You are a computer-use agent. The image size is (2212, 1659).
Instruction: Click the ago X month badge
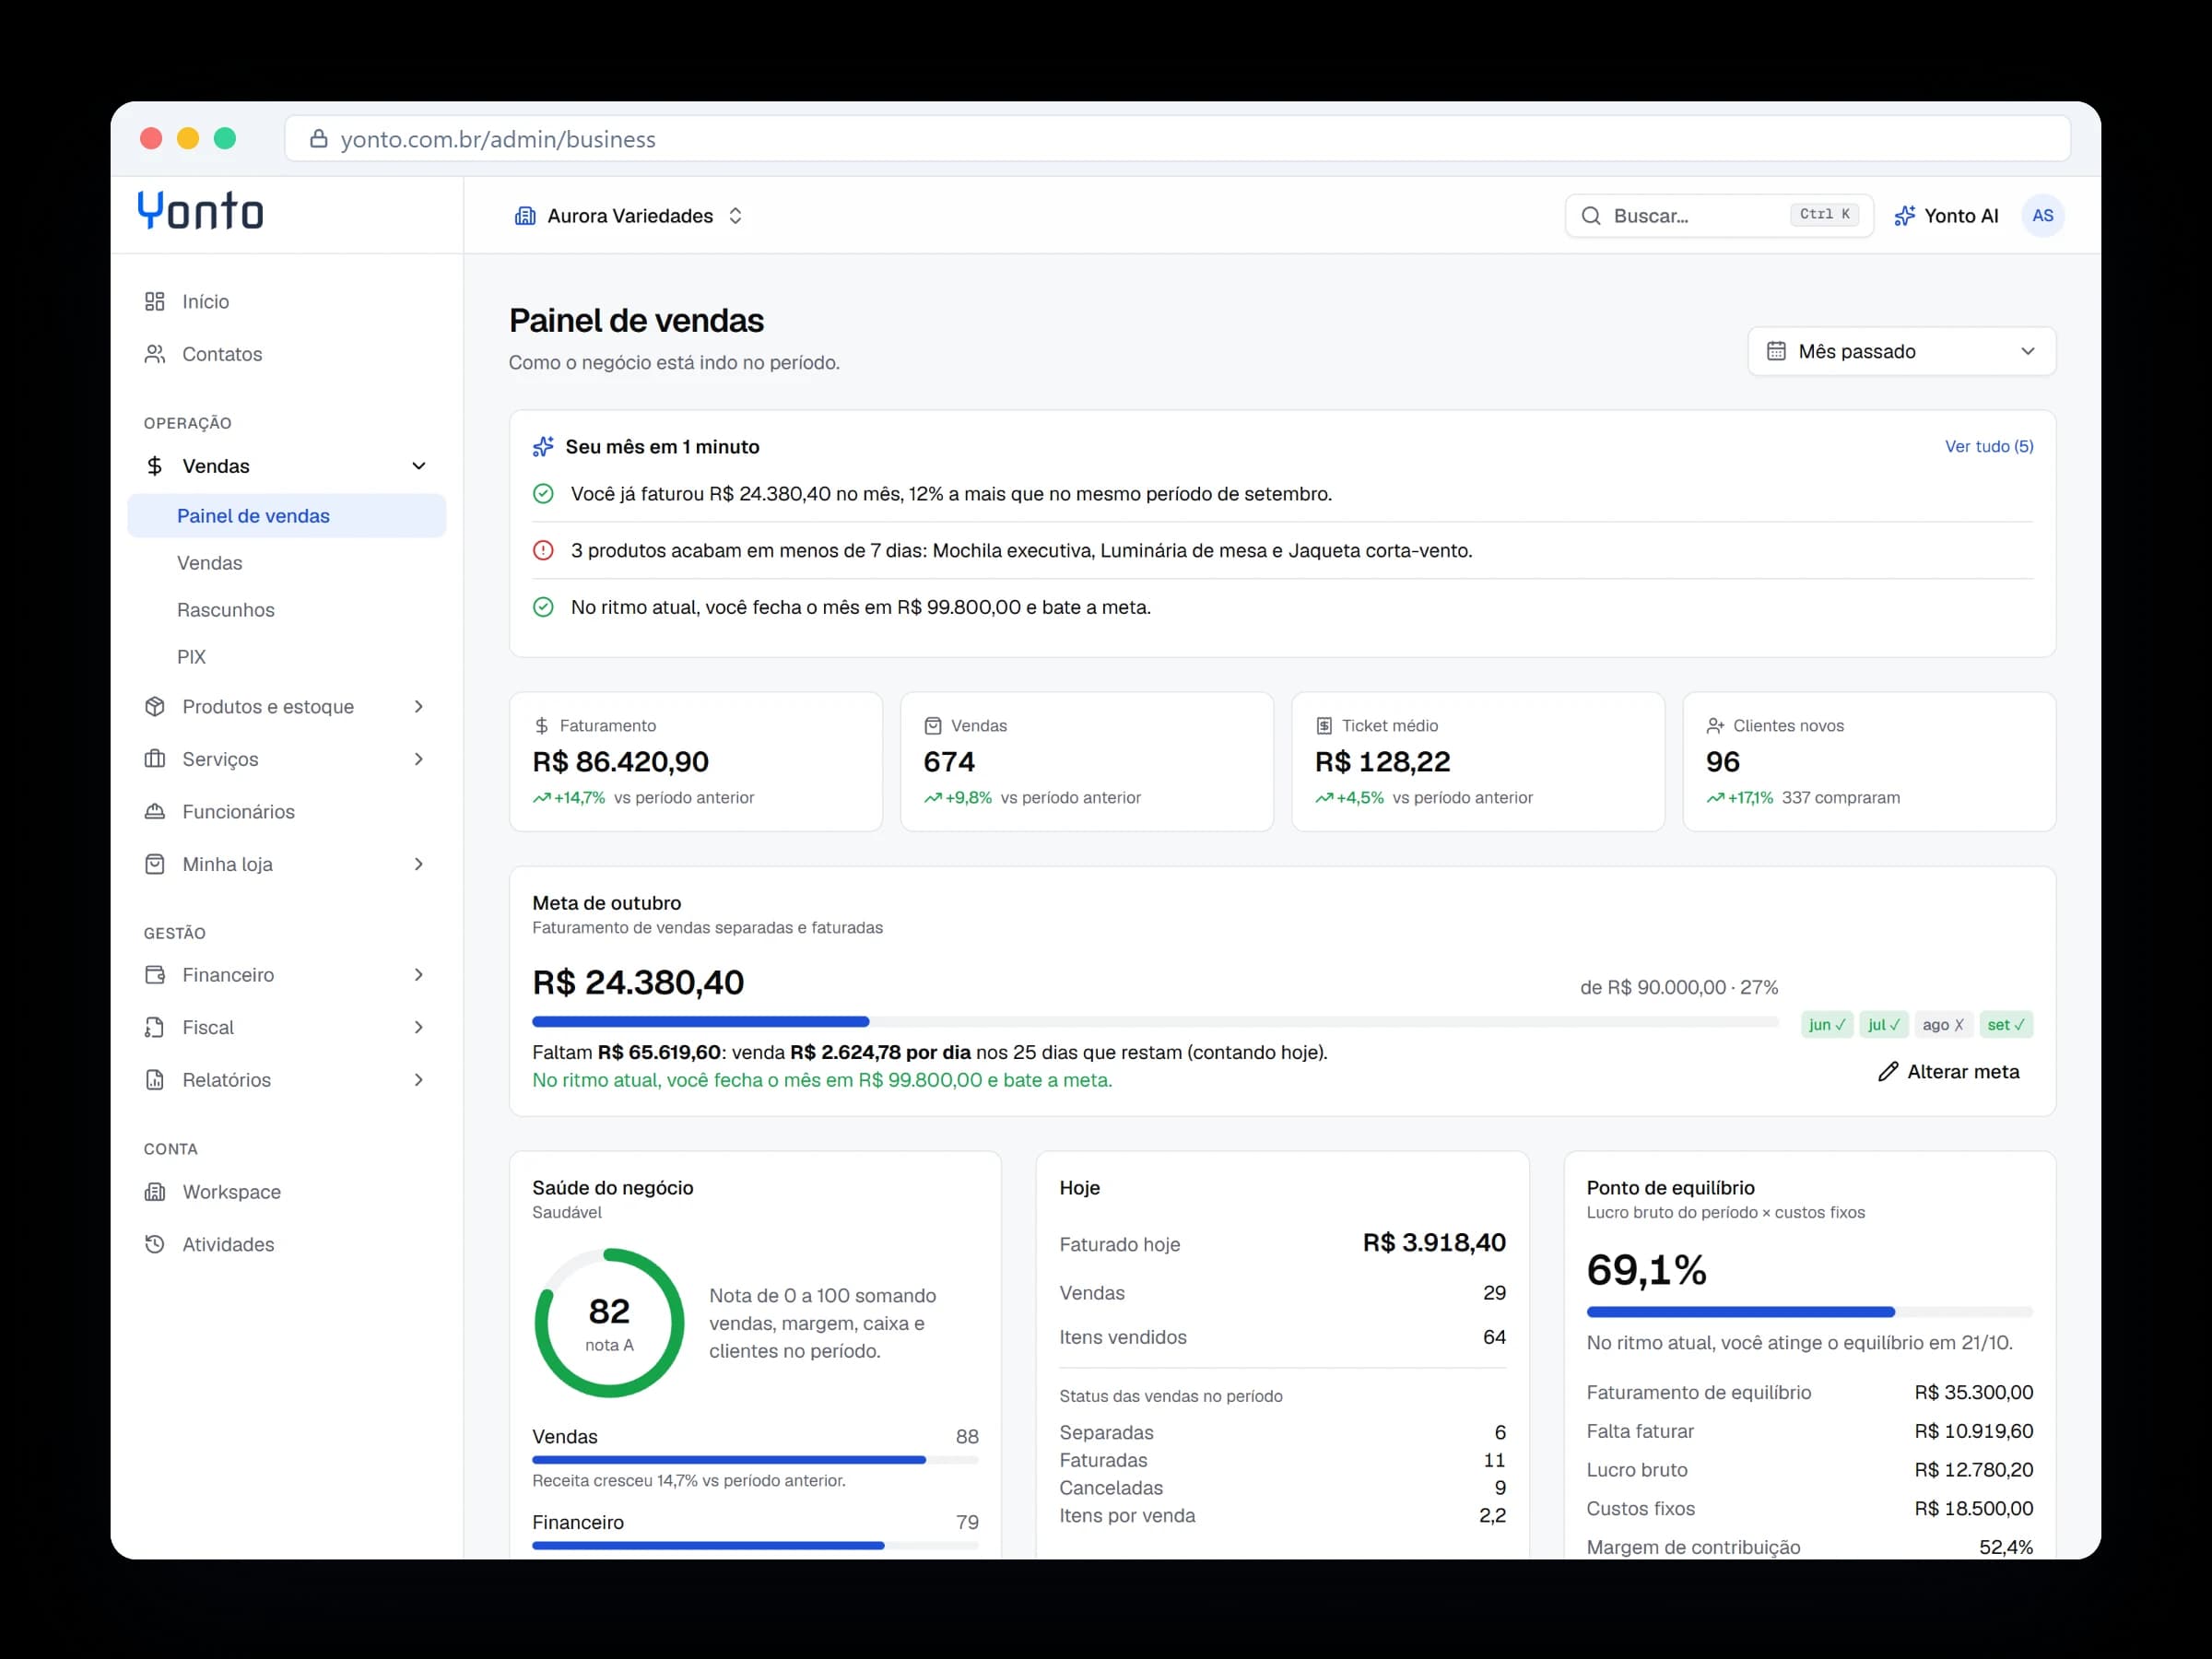click(1942, 1025)
